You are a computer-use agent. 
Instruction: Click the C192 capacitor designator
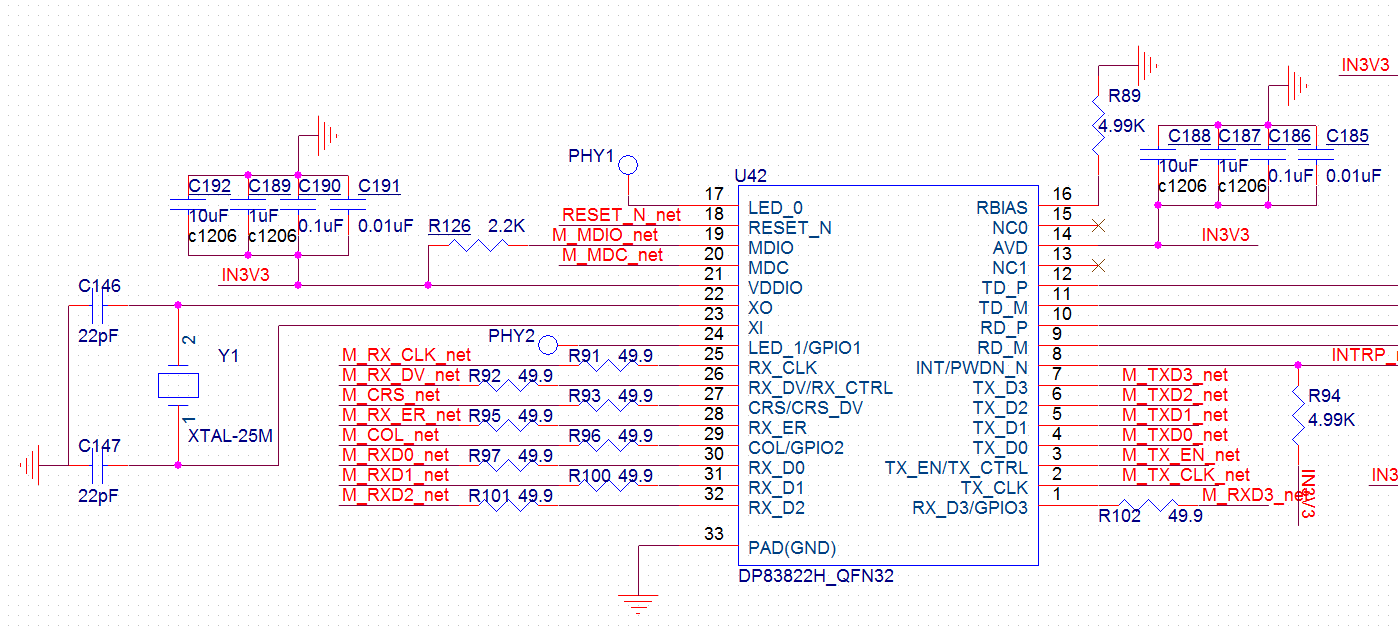210,186
